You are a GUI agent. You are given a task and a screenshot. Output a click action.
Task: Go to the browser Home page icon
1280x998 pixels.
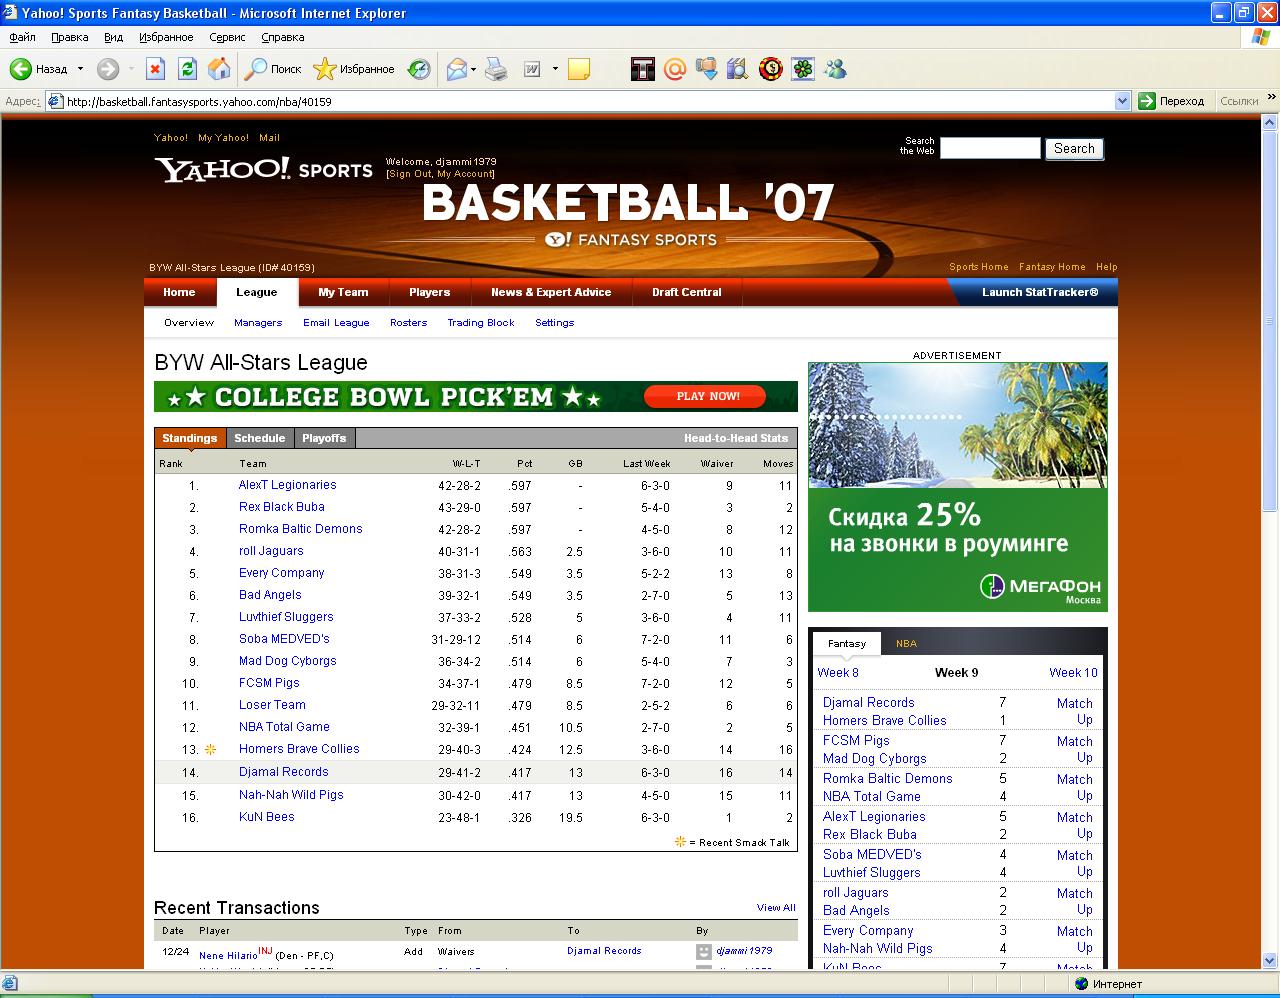pos(219,69)
